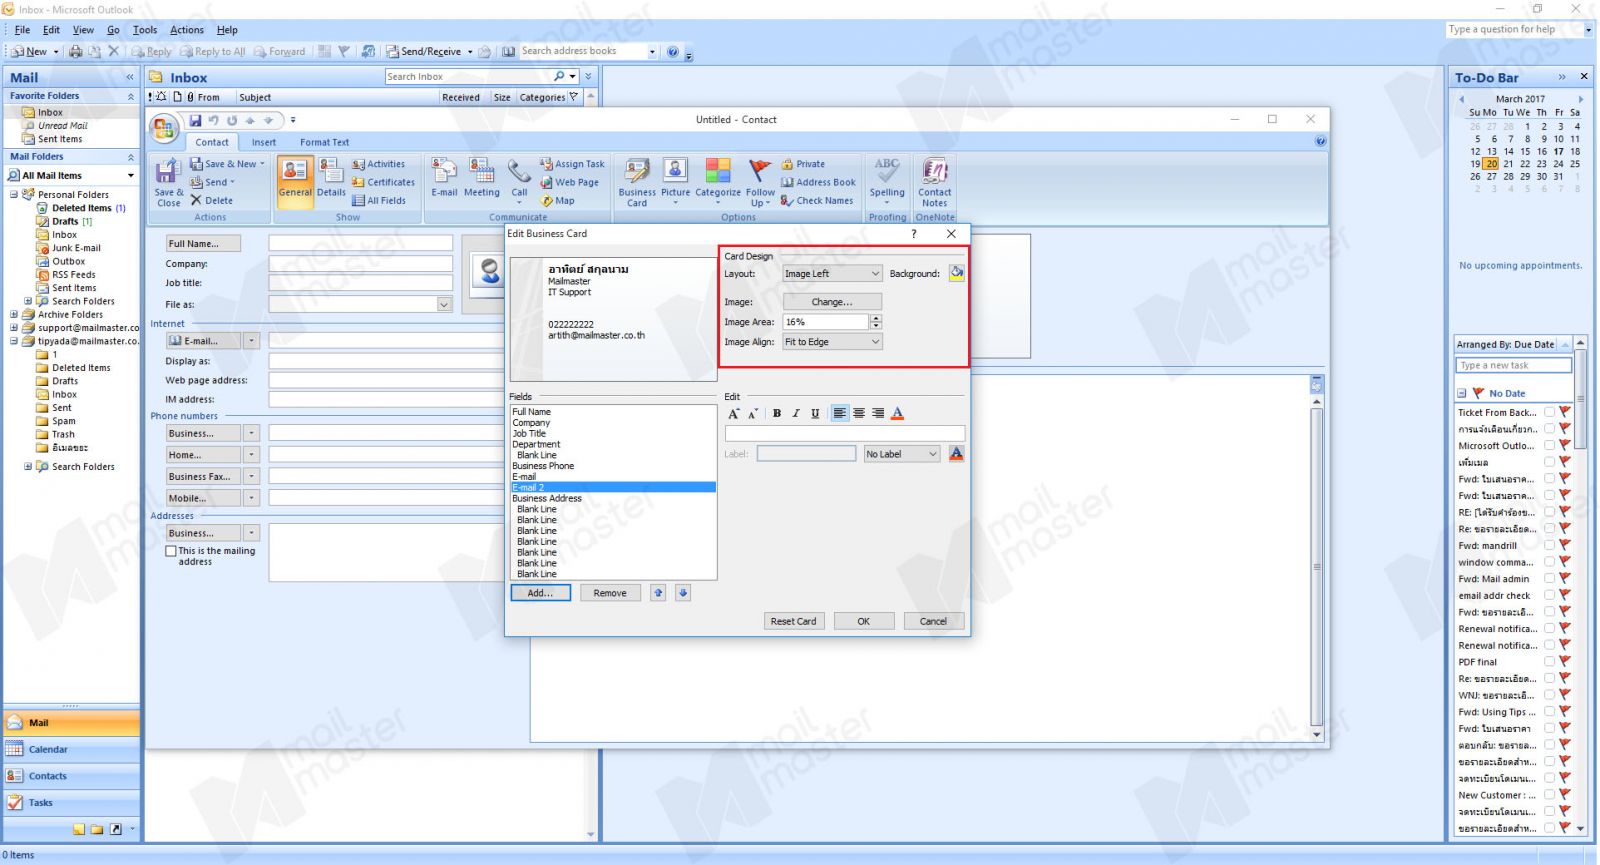Open E-mail type dropdown arrow

tap(251, 341)
